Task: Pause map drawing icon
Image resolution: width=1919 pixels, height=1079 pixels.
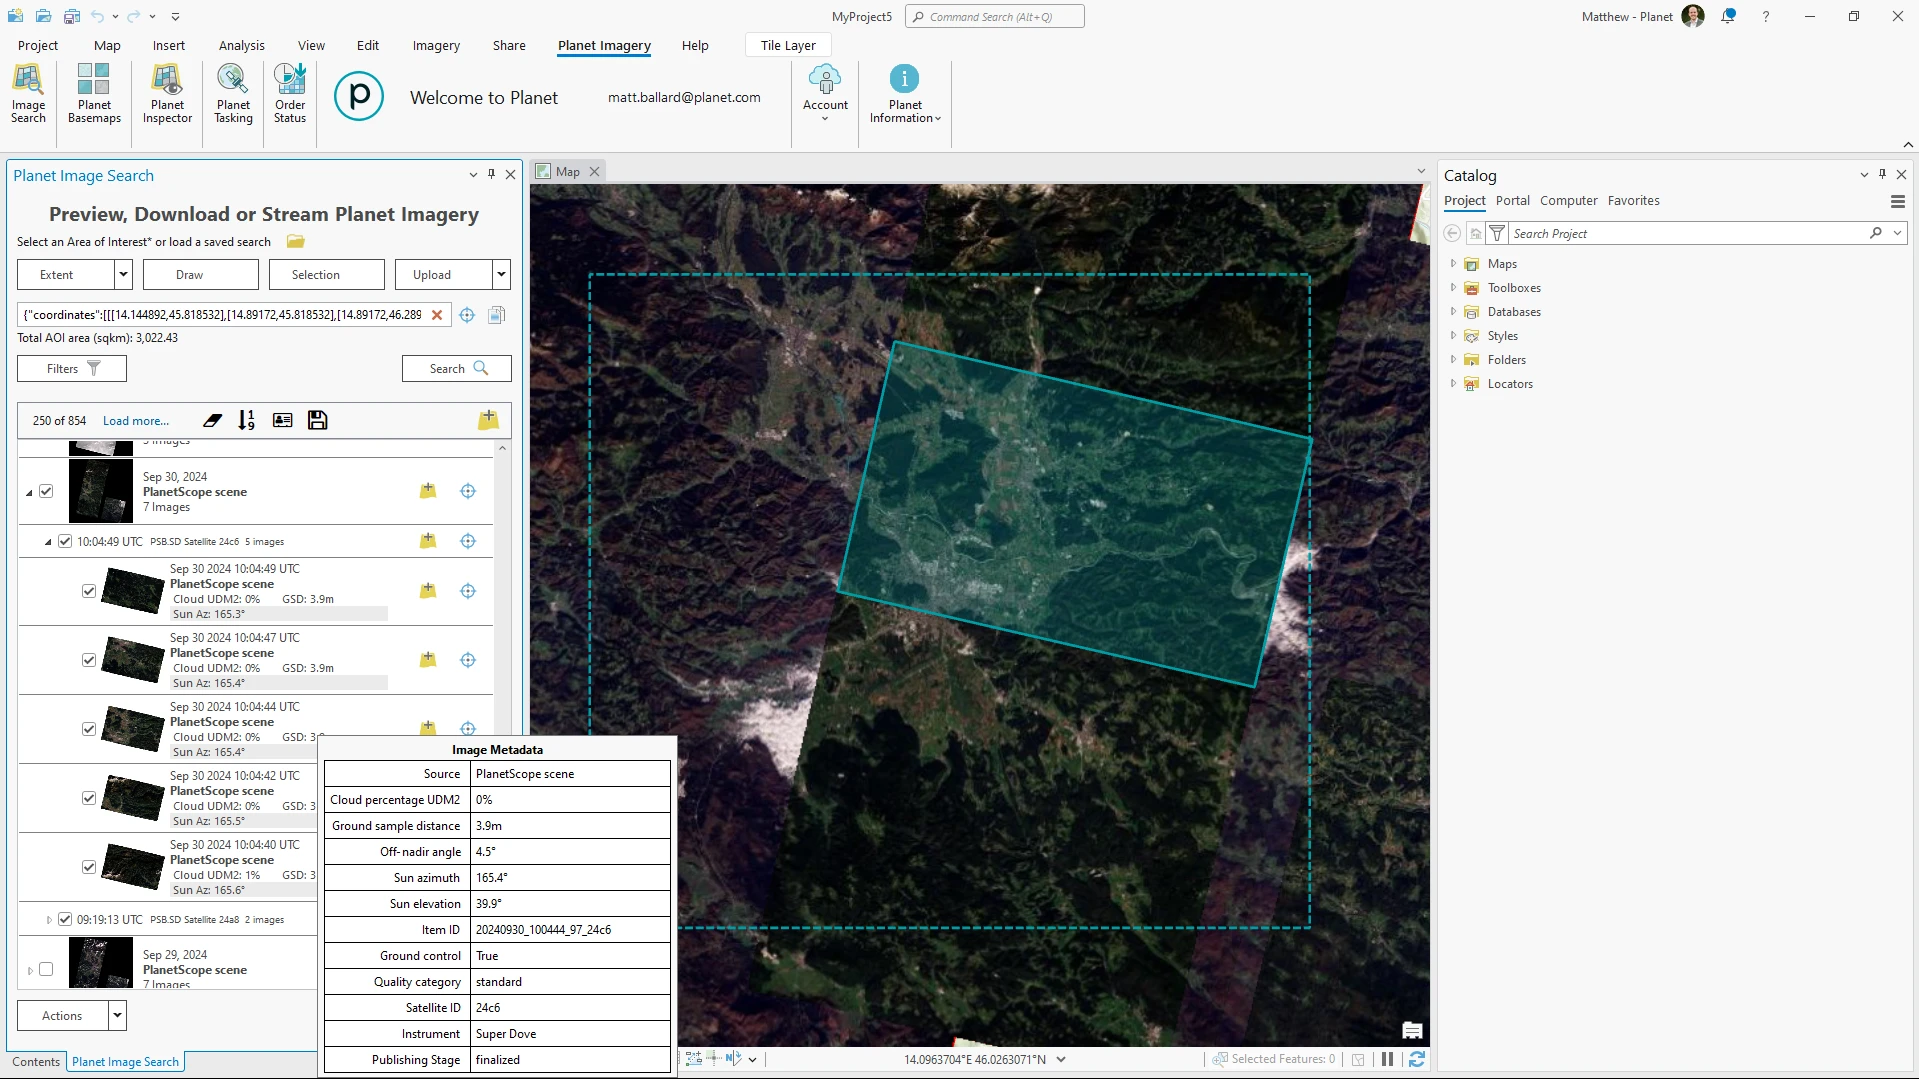Action: coord(1387,1059)
